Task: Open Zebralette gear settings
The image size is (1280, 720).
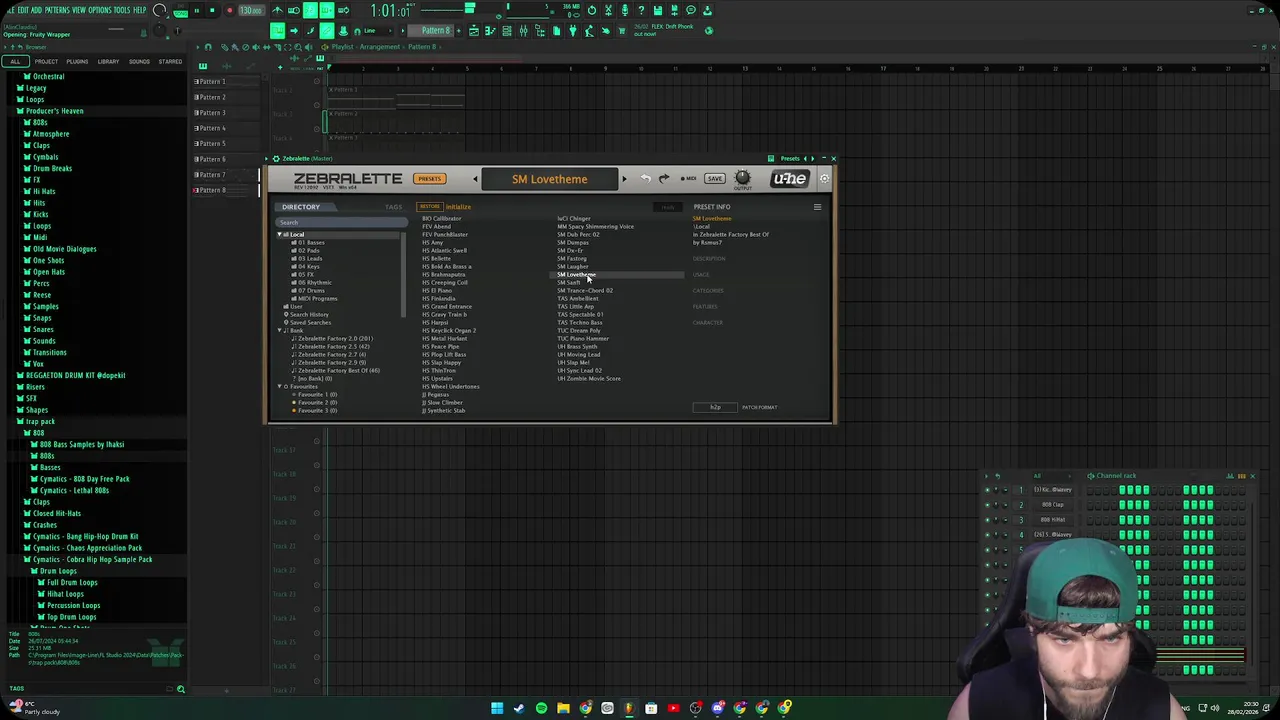Action: tap(824, 179)
